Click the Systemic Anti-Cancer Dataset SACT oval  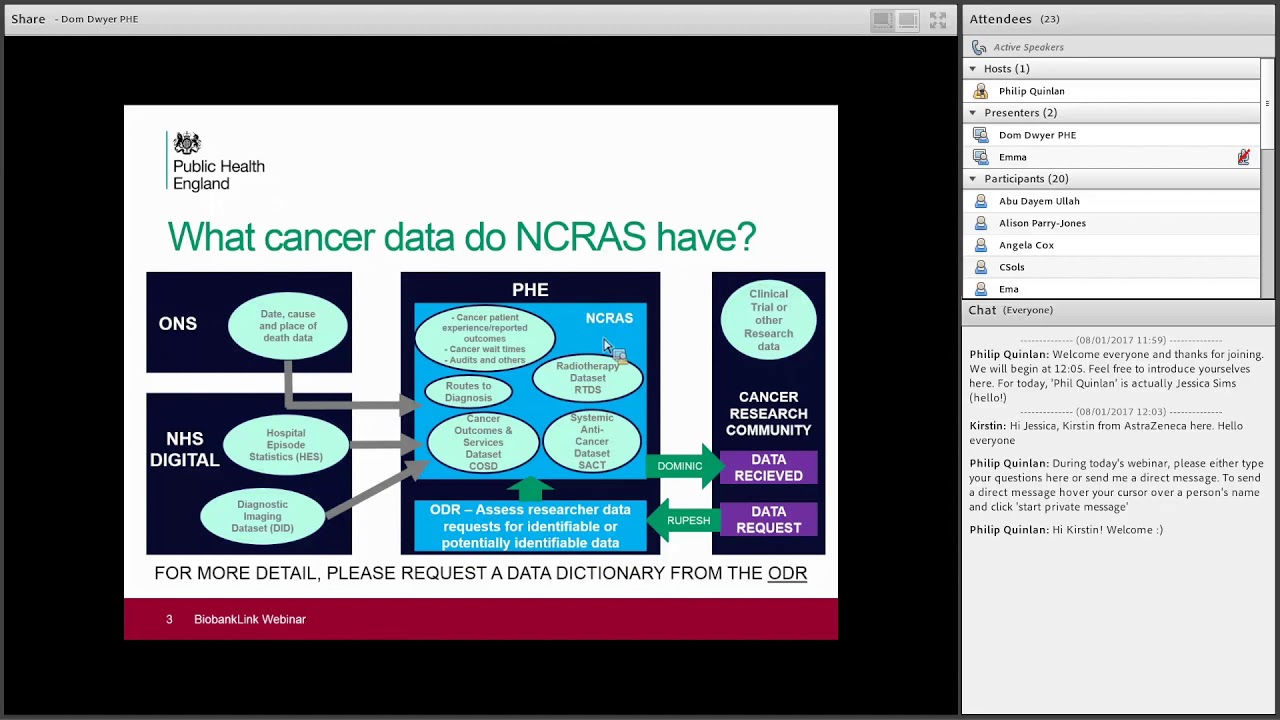click(x=591, y=441)
